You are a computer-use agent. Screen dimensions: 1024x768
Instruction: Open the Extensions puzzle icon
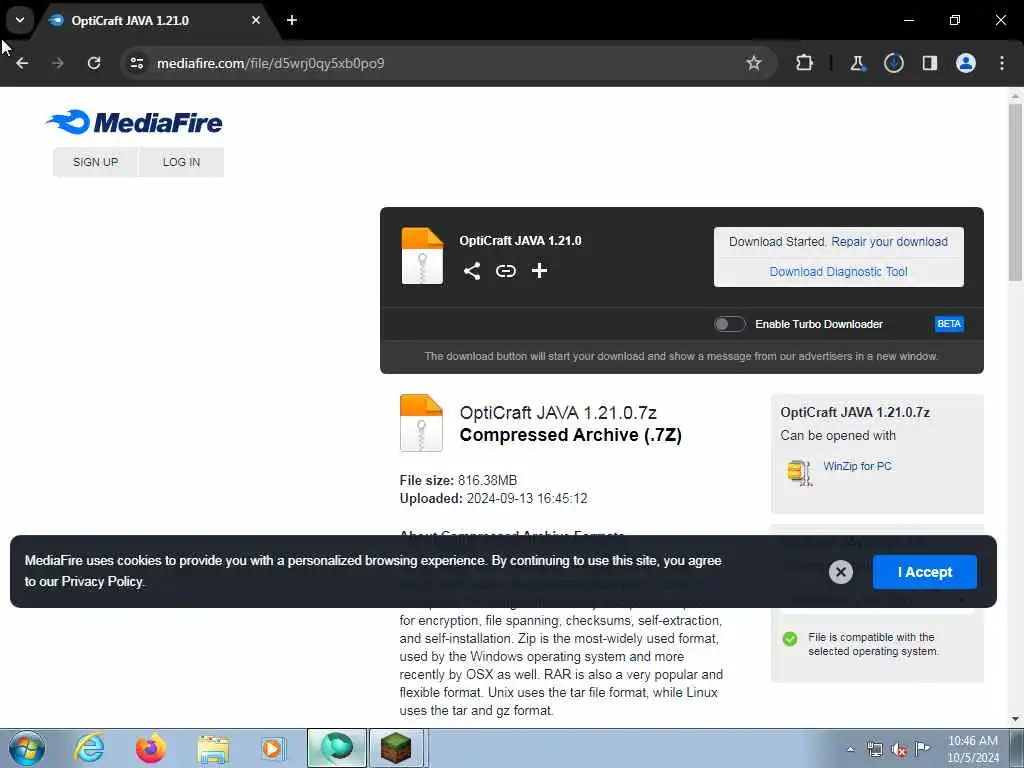805,63
